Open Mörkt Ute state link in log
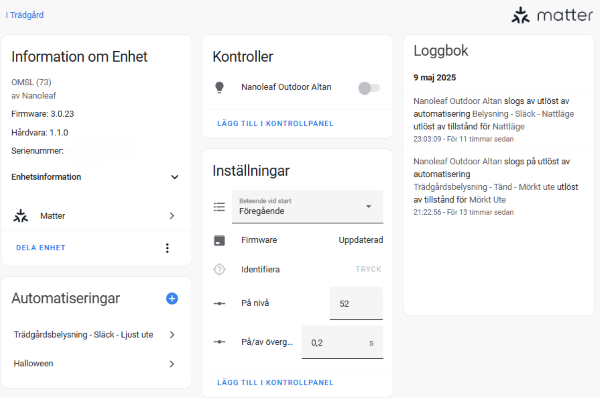 pyautogui.click(x=488, y=199)
